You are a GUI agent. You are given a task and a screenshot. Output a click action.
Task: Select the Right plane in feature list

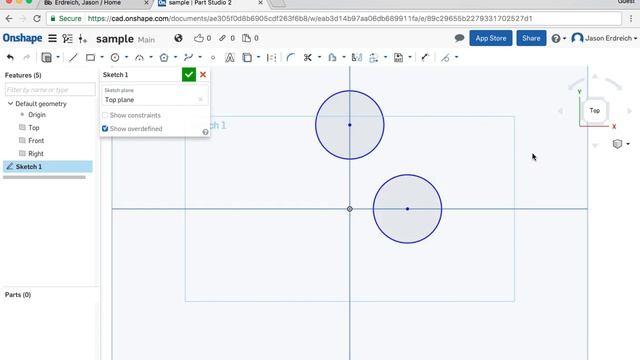pos(36,153)
